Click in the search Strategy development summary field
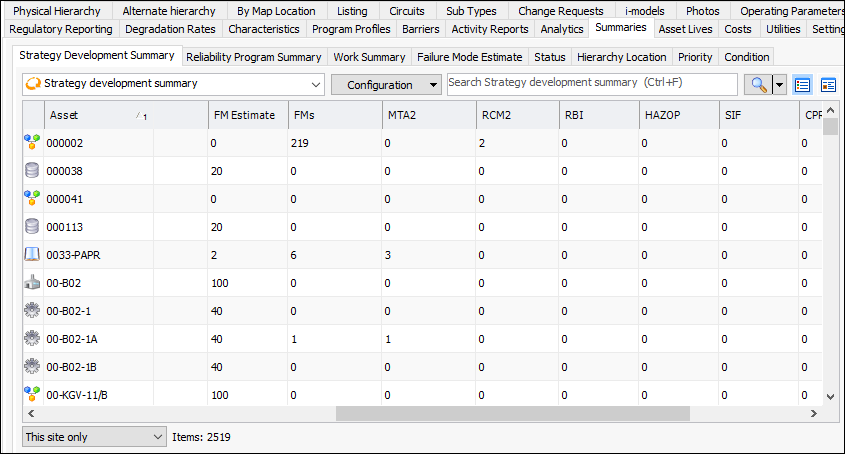Viewport: 845px width, 454px height. coord(594,83)
